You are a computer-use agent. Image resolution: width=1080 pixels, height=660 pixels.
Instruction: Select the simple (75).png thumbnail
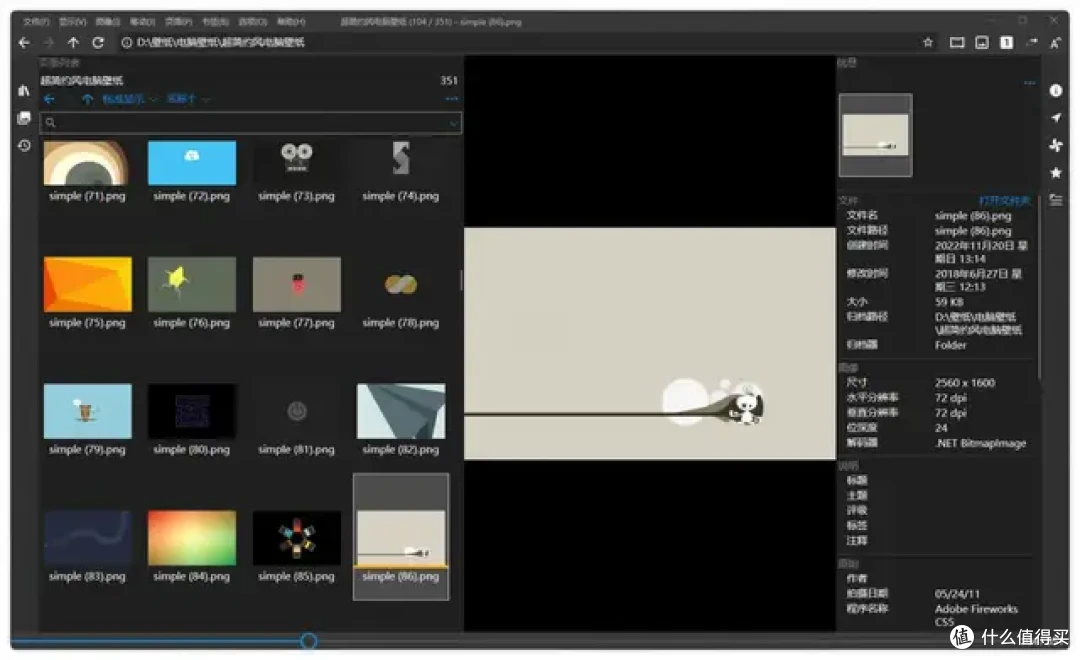(88, 285)
